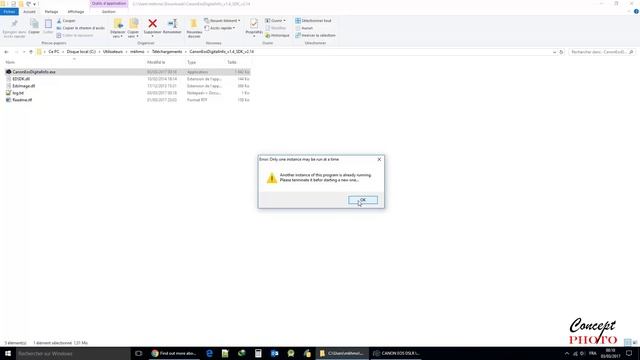Screen dimensions: 640x360
Task: Click Utilisateurs breadcrumb
Action: pyautogui.click(x=113, y=52)
